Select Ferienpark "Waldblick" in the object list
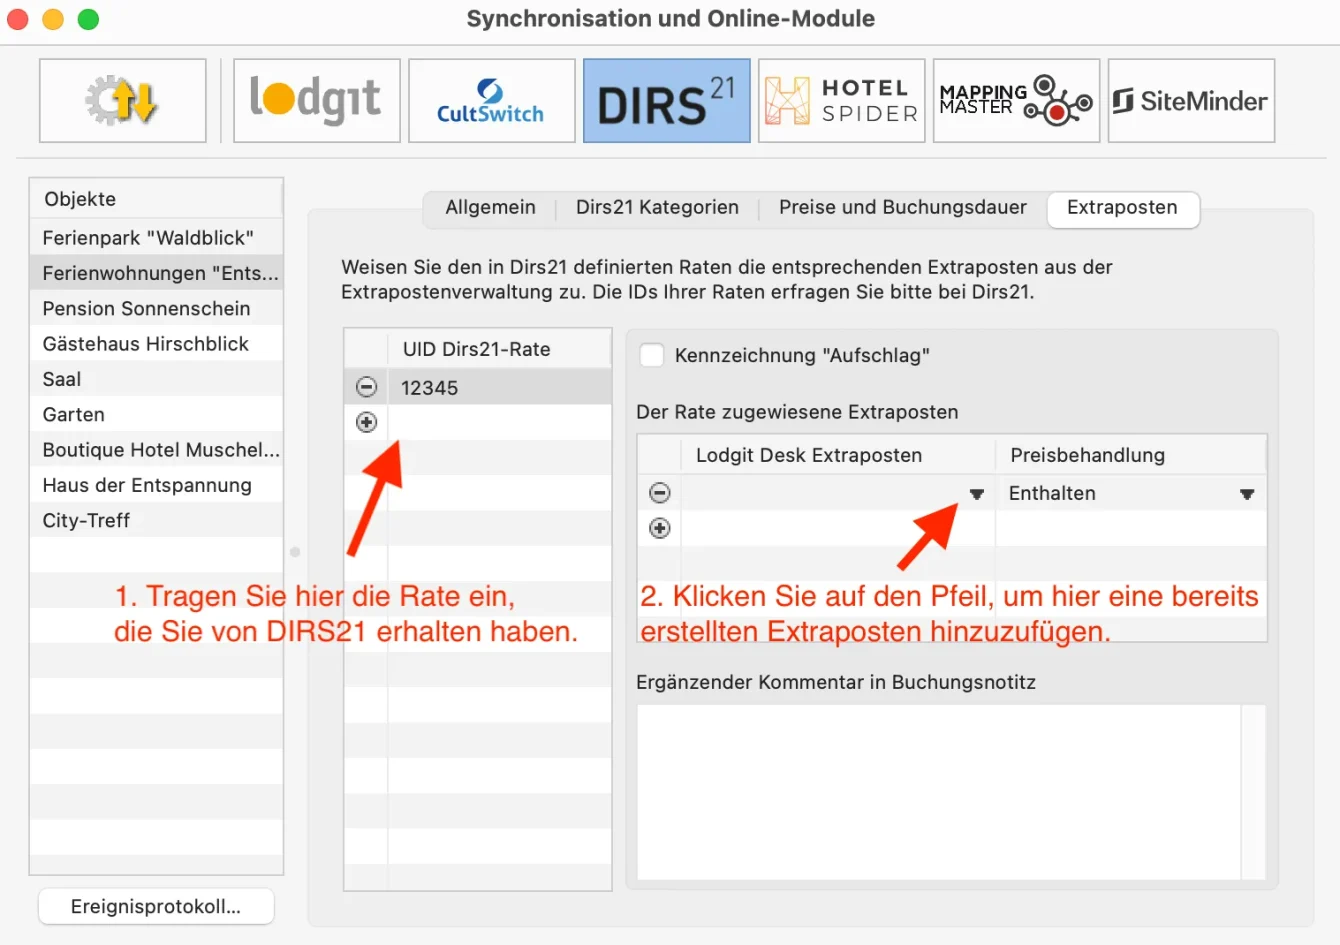Image resolution: width=1340 pixels, height=945 pixels. (156, 238)
